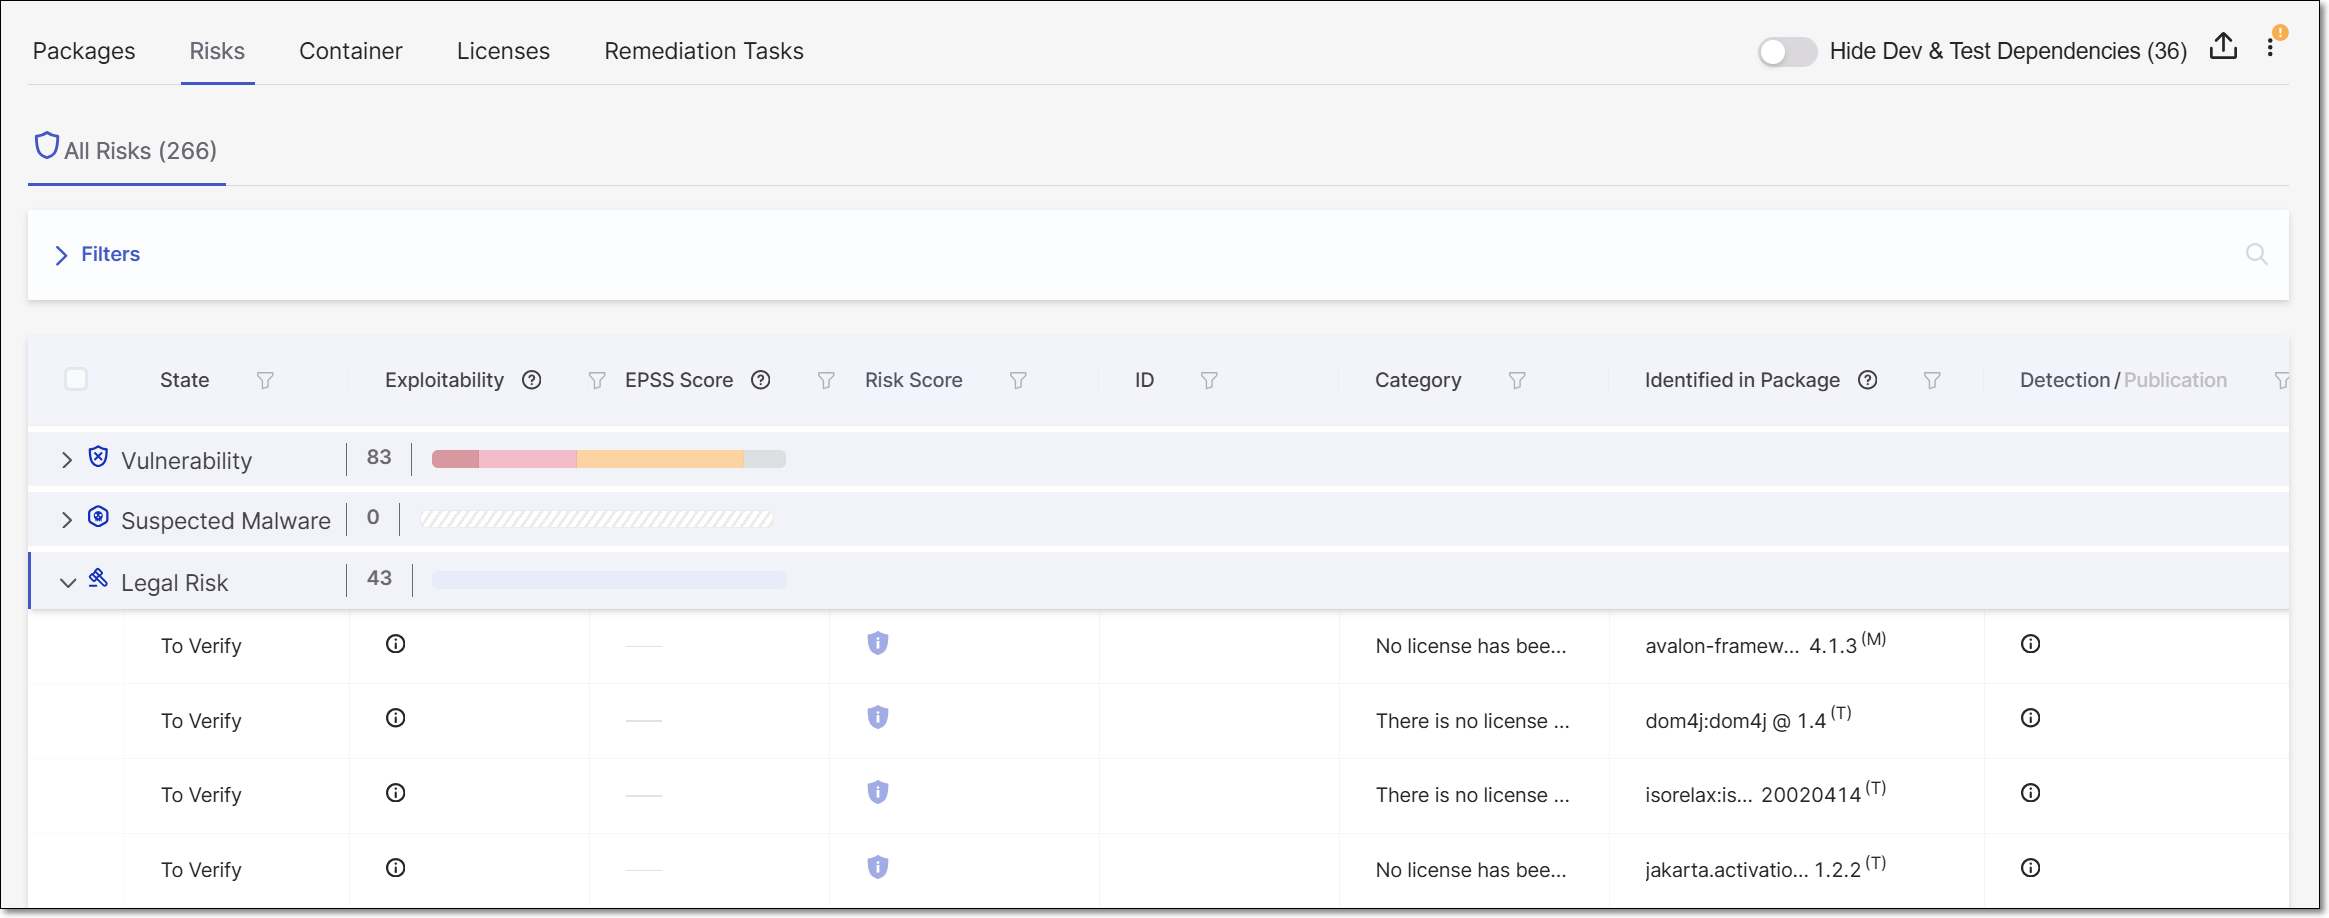Open the State column filter funnel
The image size is (2329, 918).
pos(265,380)
